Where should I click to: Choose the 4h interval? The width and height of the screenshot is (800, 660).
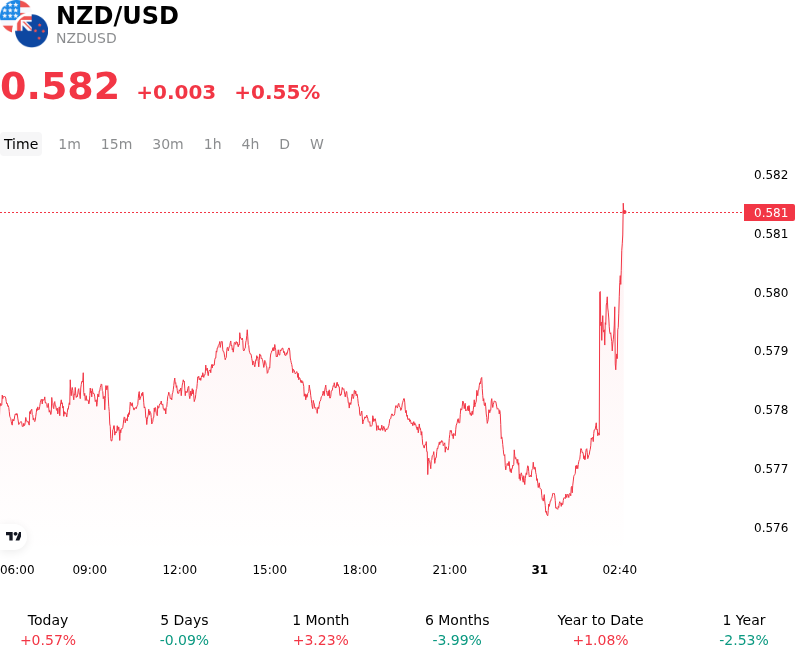coord(250,144)
